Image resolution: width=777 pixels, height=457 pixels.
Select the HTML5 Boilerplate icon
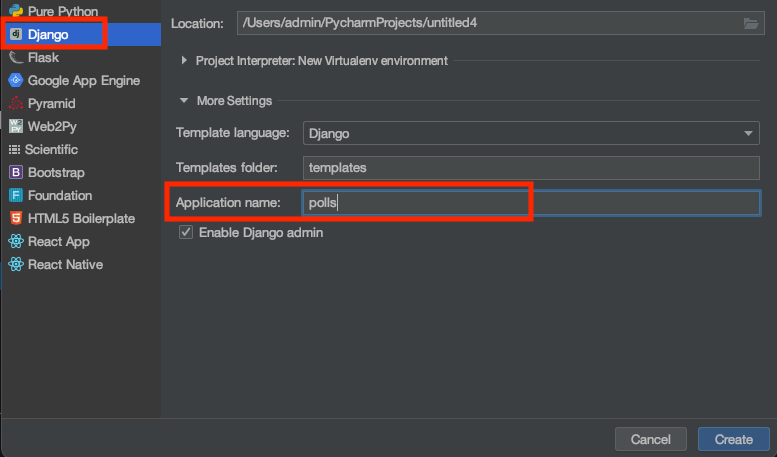tap(16, 218)
